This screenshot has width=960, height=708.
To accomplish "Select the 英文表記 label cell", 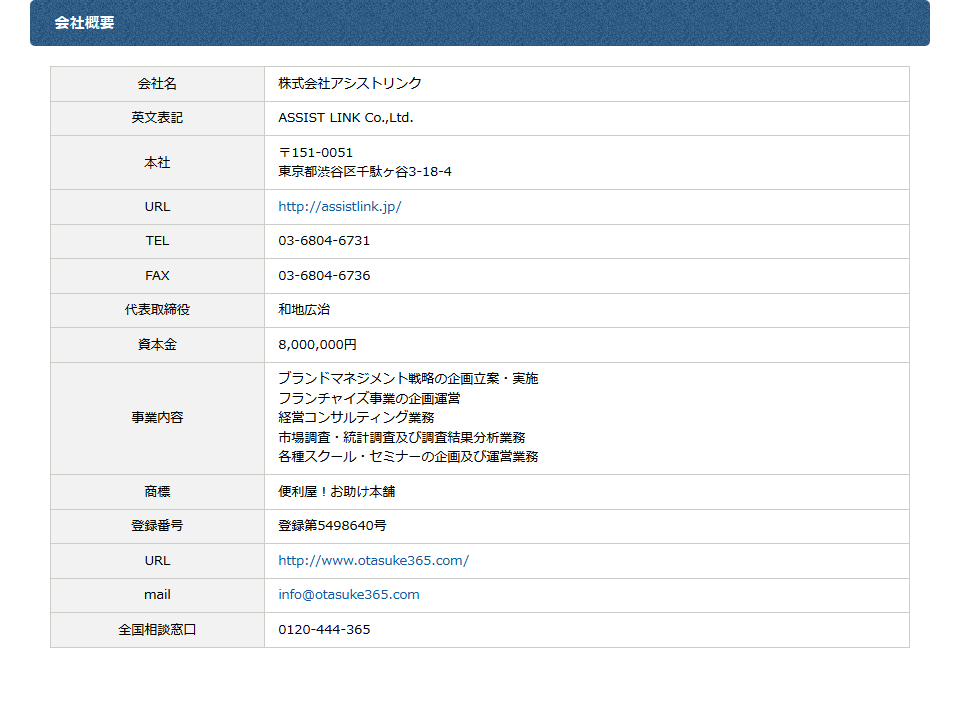I will click(157, 118).
